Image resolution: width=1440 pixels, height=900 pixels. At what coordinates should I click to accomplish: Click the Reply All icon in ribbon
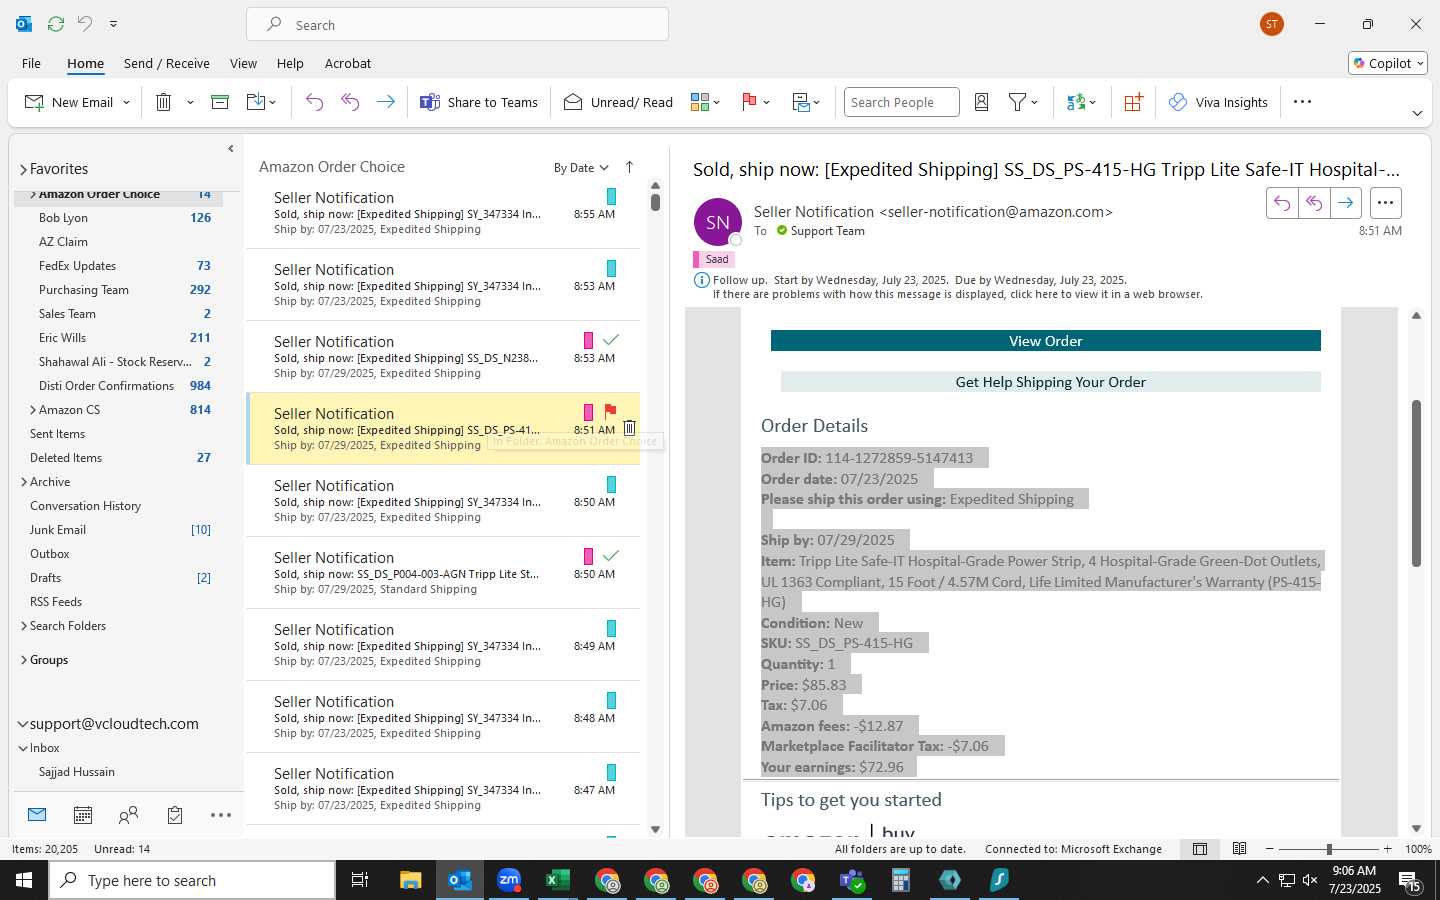350,102
